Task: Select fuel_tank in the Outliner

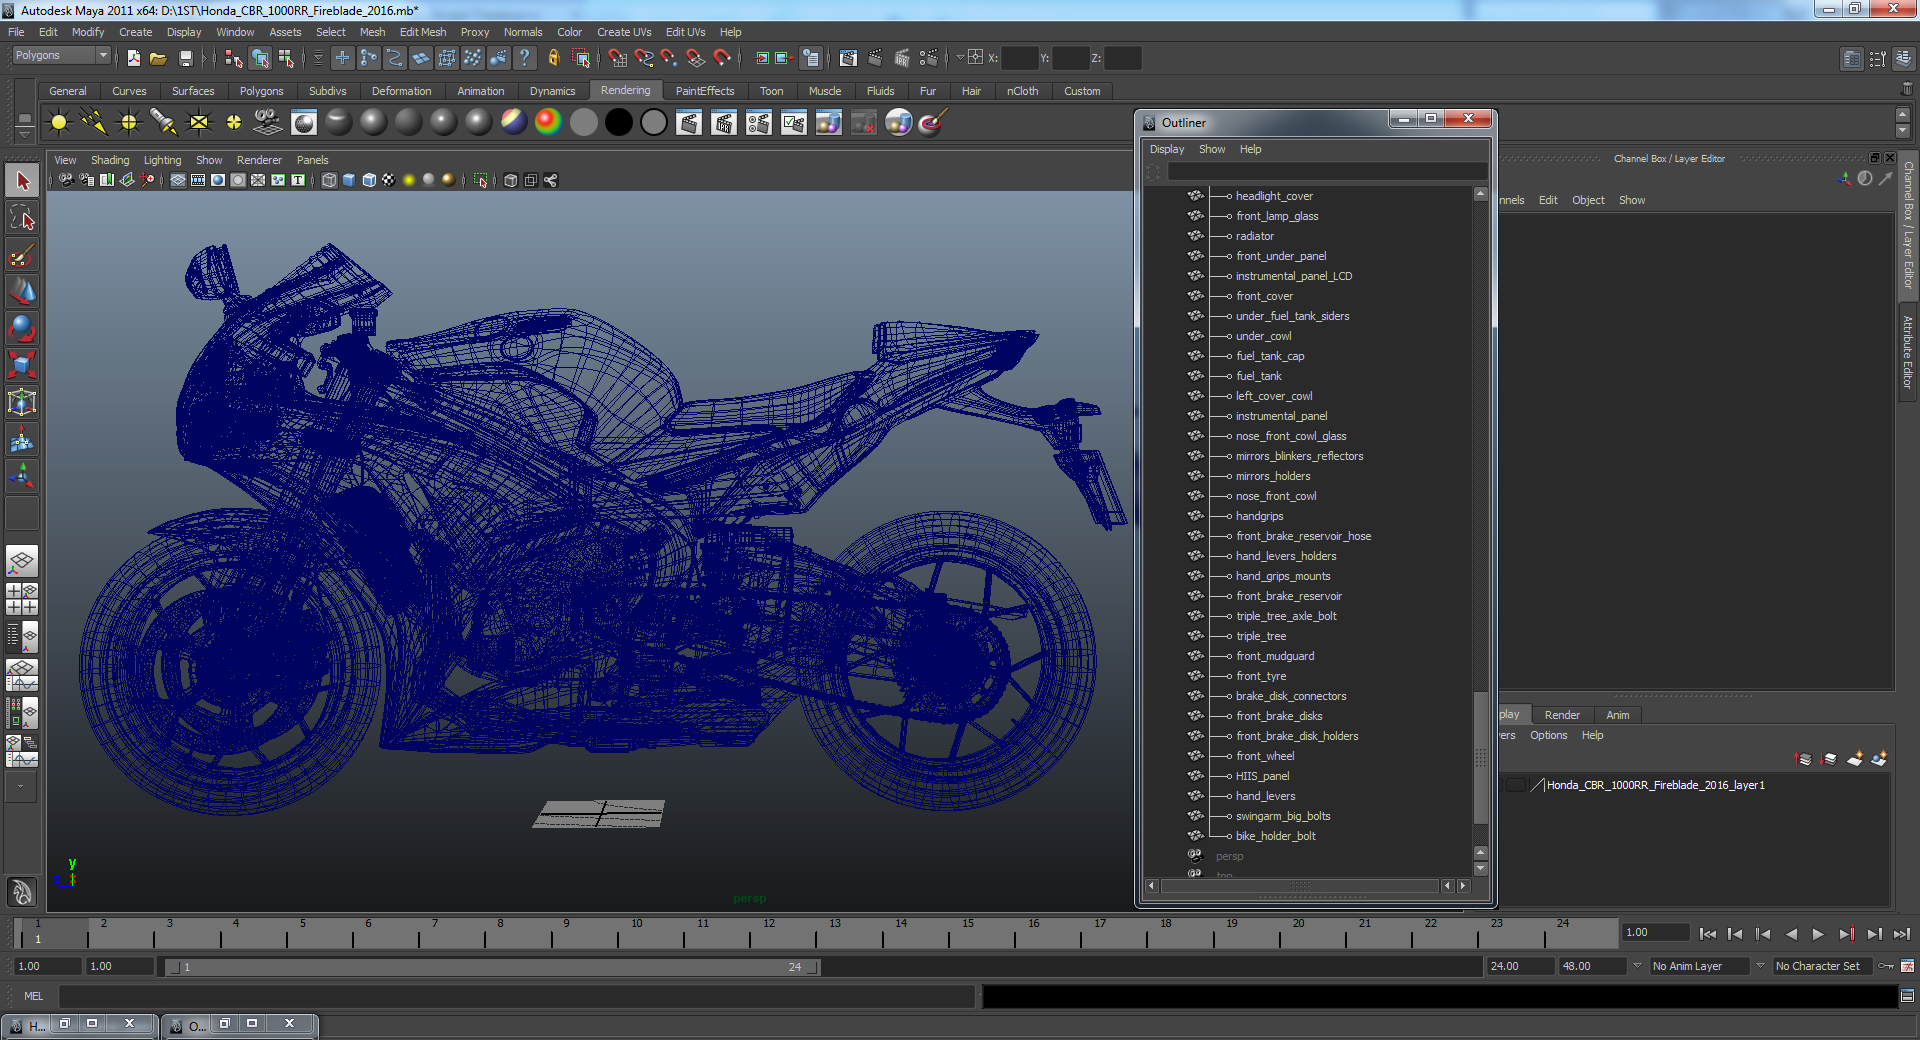Action: click(1258, 376)
